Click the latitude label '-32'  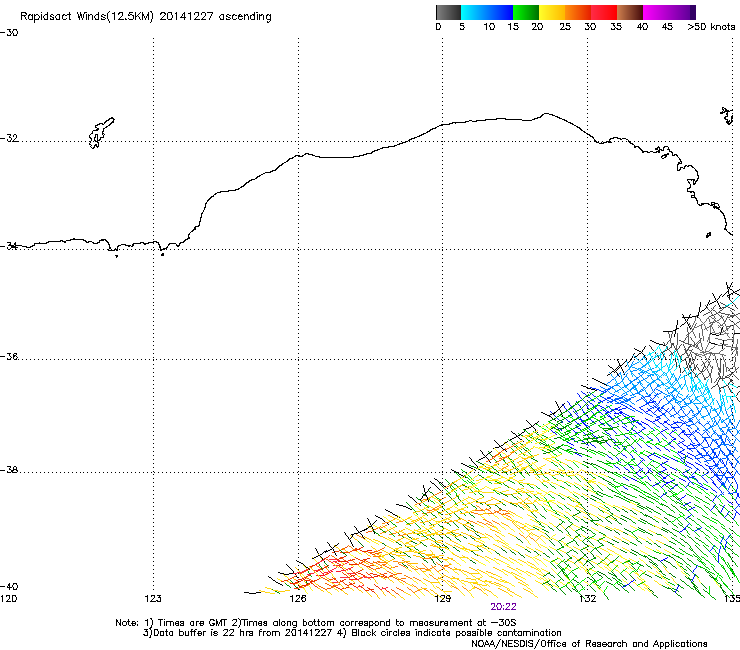pyautogui.click(x=9, y=138)
